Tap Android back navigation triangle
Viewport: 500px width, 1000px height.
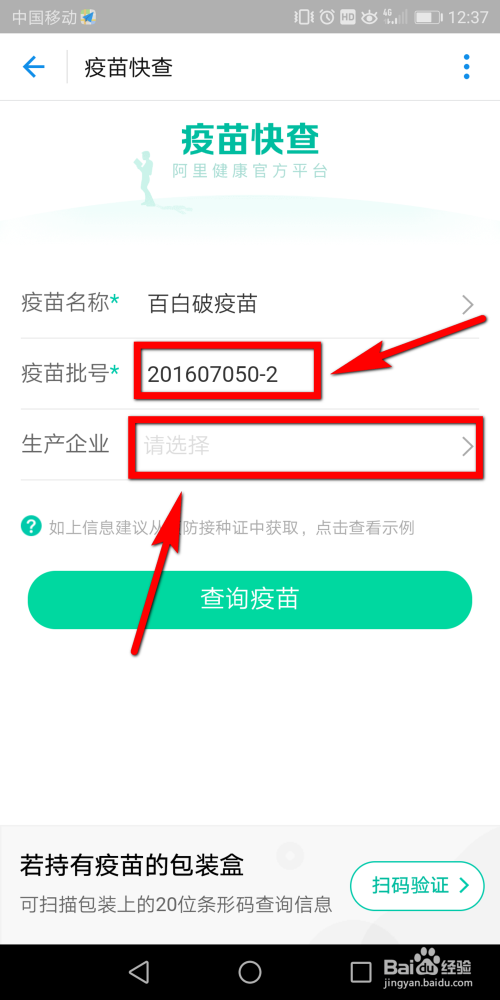tap(138, 971)
